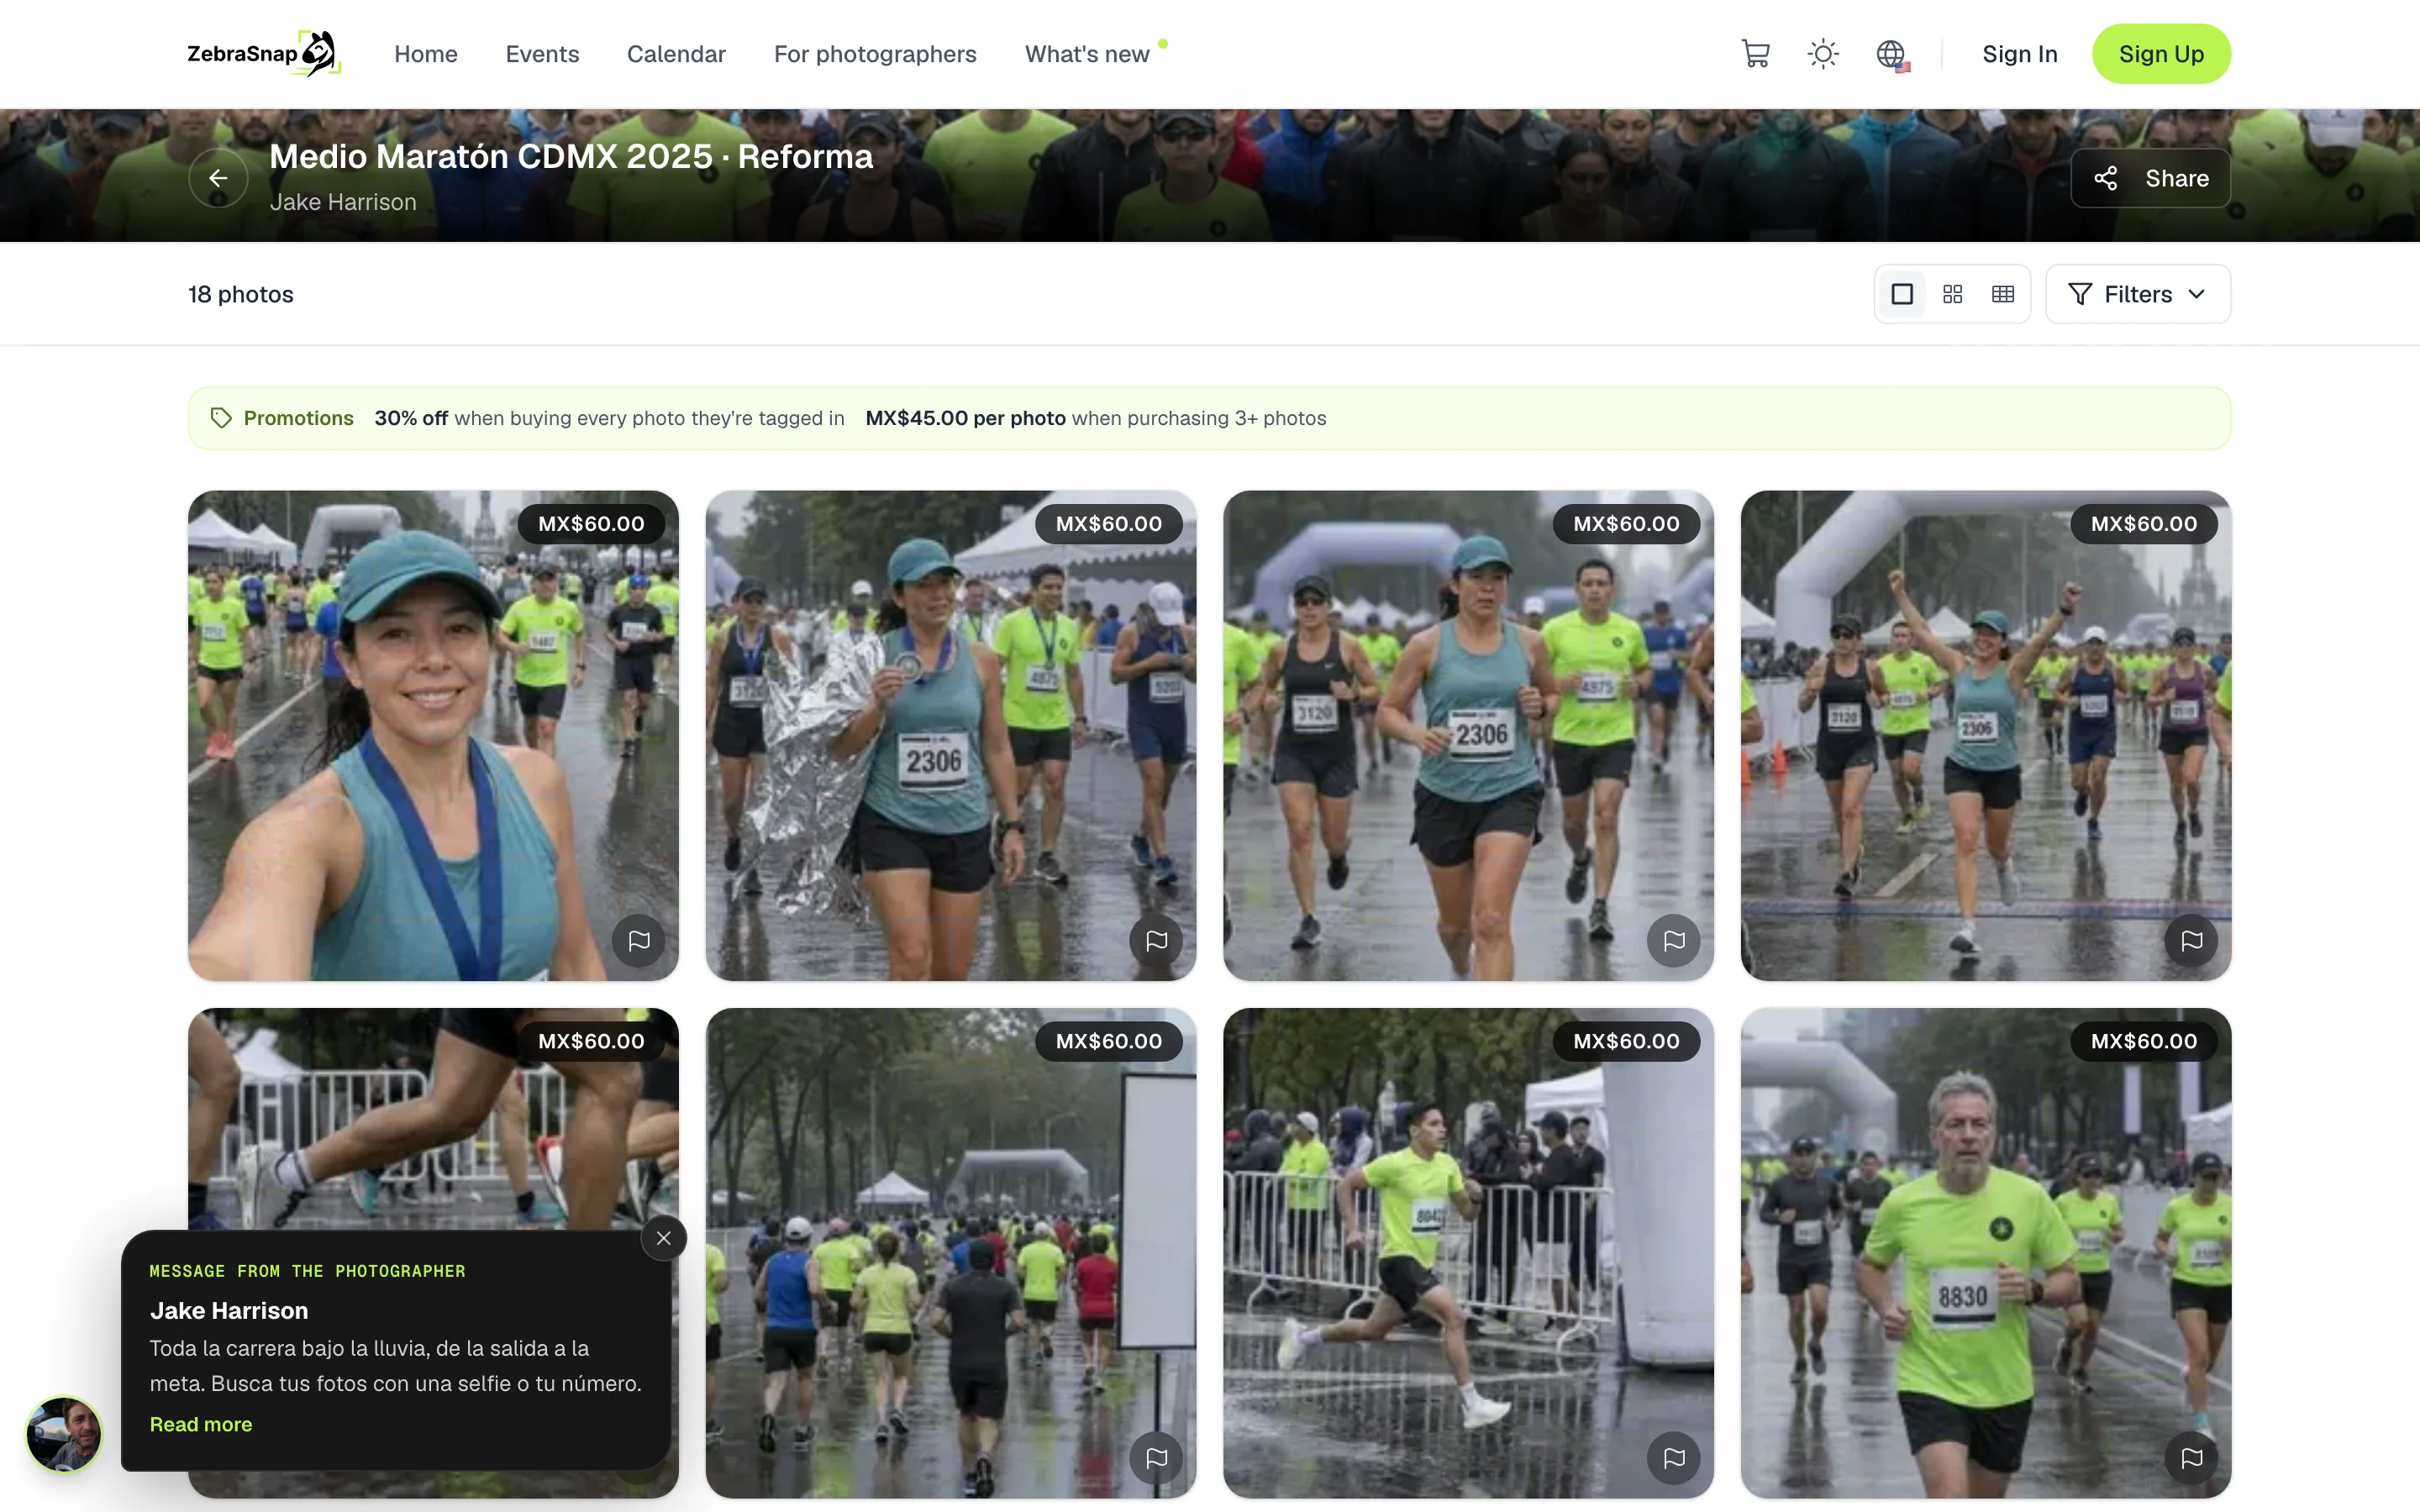Viewport: 2420px width, 1512px height.
Task: Click the photographer avatar bubble
Action: point(64,1434)
